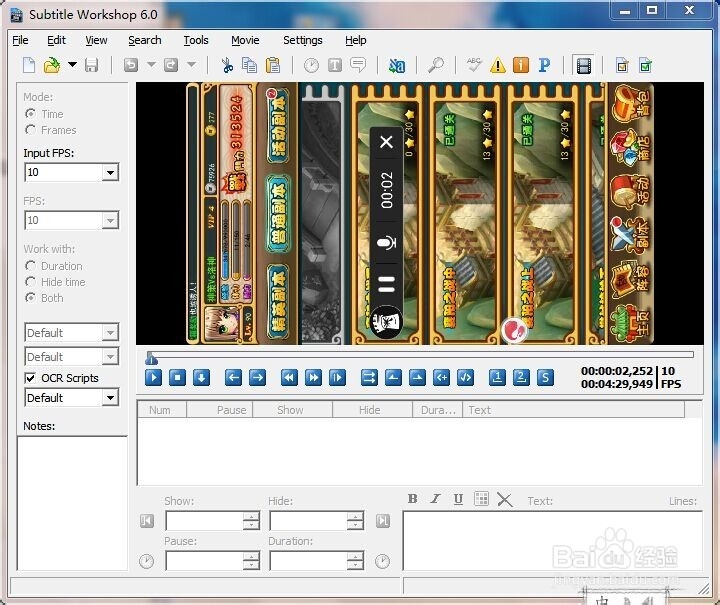Apply italic formatting with I button
Image resolution: width=720 pixels, height=605 pixels.
click(435, 499)
